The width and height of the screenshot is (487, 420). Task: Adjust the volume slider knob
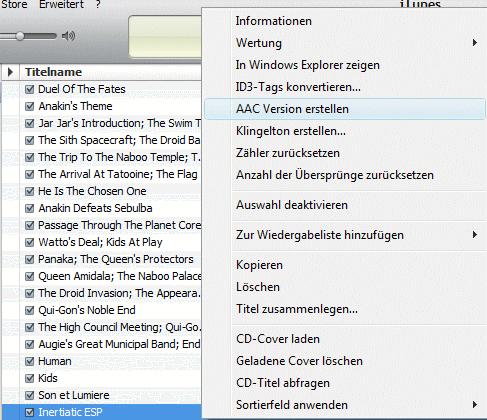[20, 36]
